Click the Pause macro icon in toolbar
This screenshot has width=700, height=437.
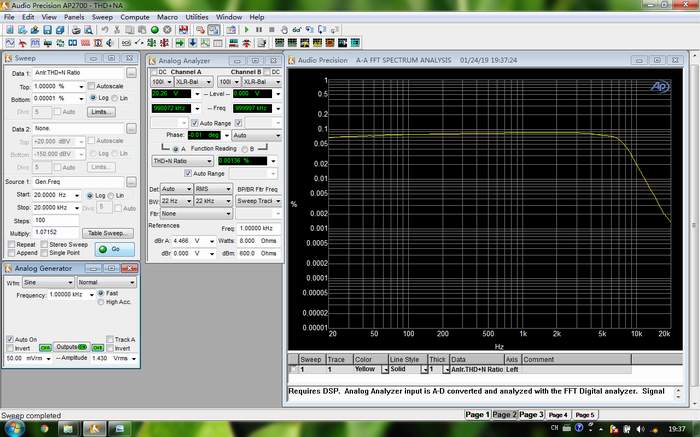point(259,30)
